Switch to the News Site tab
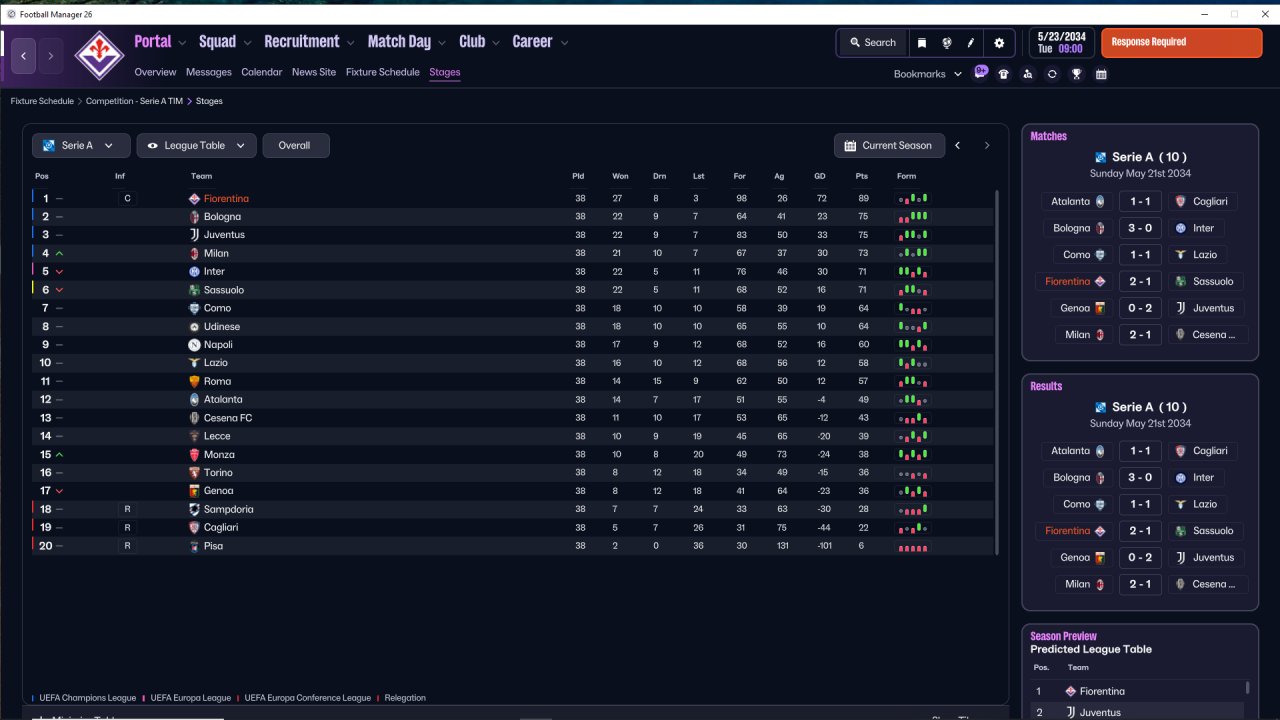This screenshot has height=720, width=1280. coord(314,72)
